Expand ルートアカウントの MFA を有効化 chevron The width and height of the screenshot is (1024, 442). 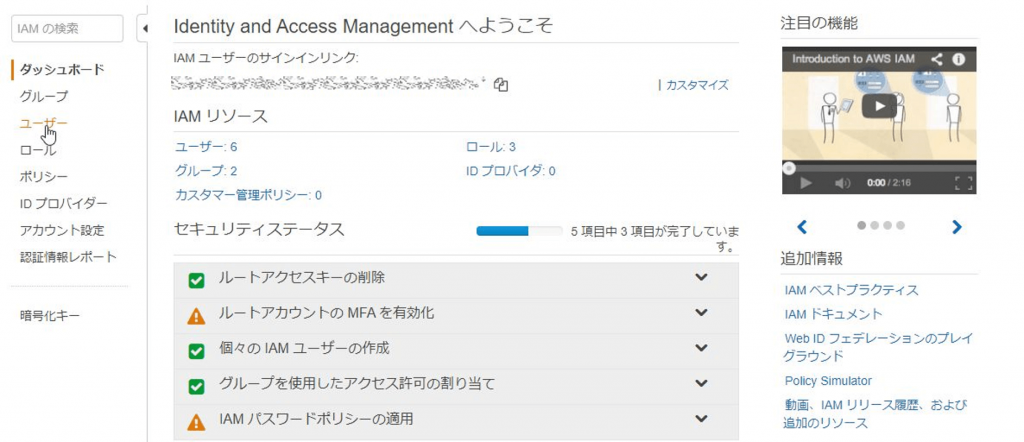[701, 312]
